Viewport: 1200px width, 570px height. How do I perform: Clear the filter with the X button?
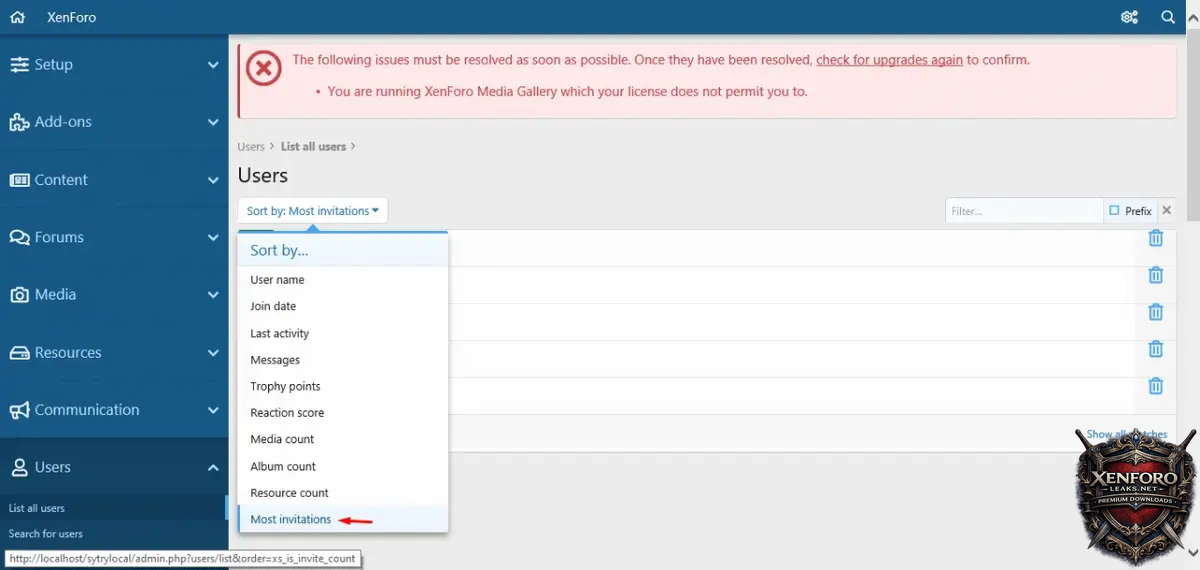click(x=1167, y=211)
